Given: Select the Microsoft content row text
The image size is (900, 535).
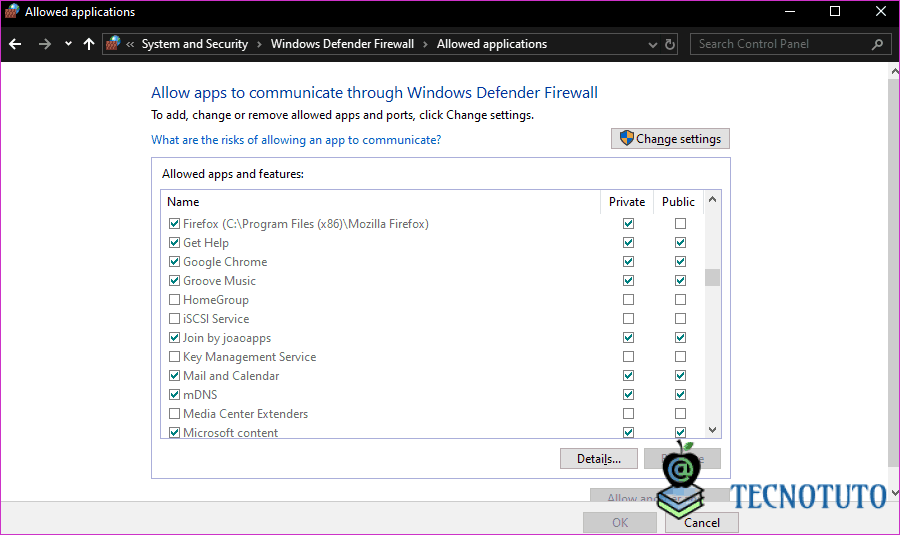Looking at the screenshot, I should pos(230,433).
